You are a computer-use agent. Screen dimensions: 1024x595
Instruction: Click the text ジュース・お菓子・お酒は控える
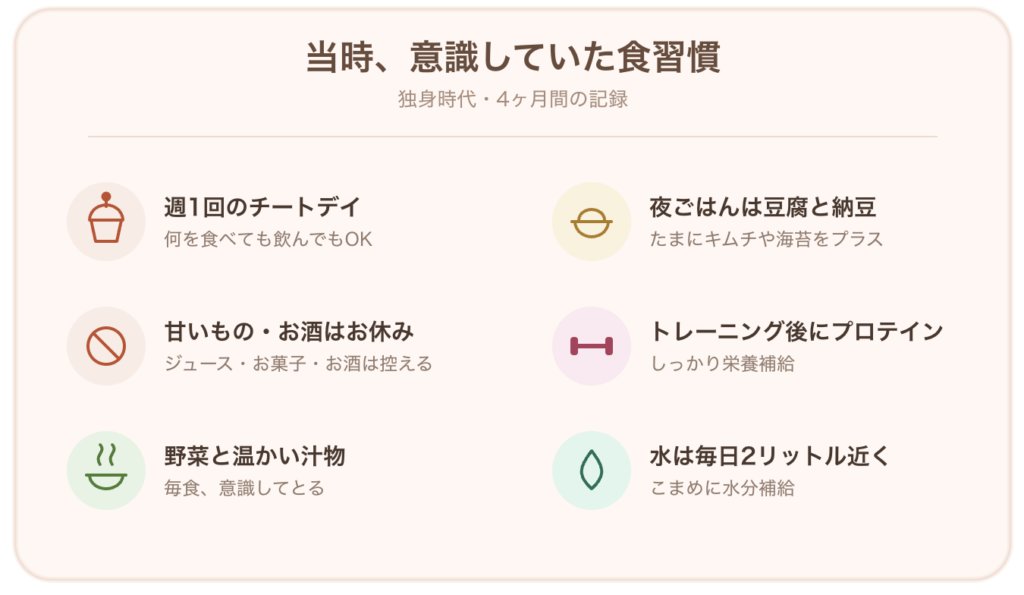298,364
